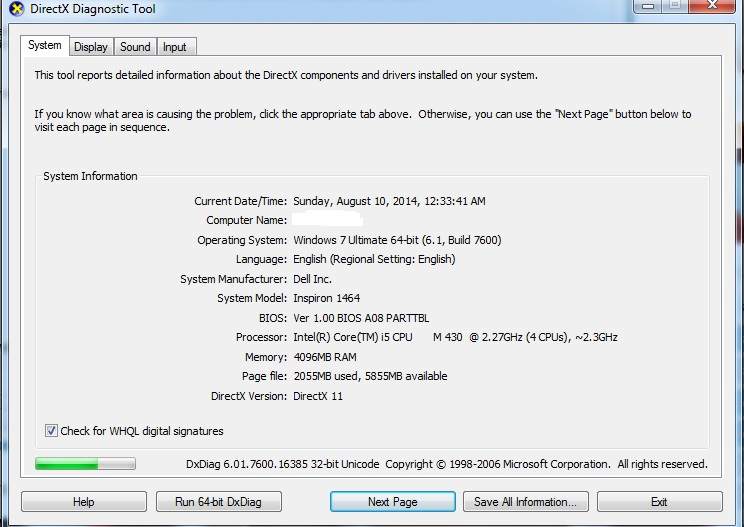
Task: Open the Display tab
Action: (91, 47)
